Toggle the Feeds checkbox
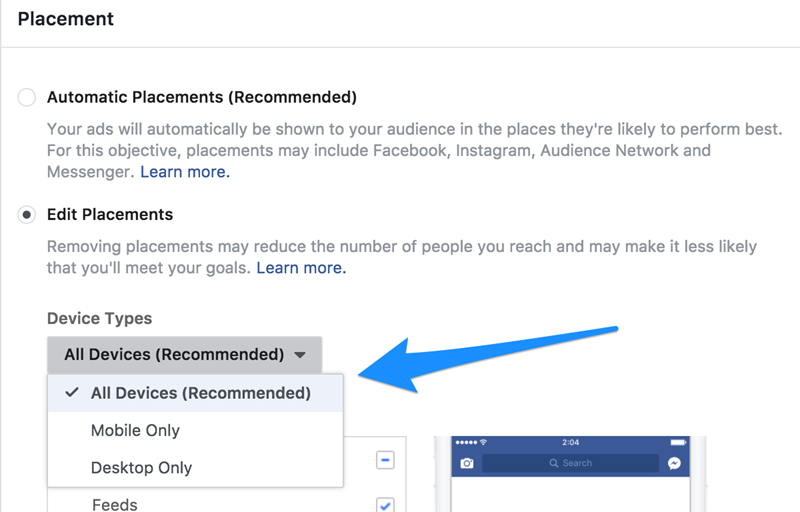The image size is (800, 512). (x=385, y=505)
